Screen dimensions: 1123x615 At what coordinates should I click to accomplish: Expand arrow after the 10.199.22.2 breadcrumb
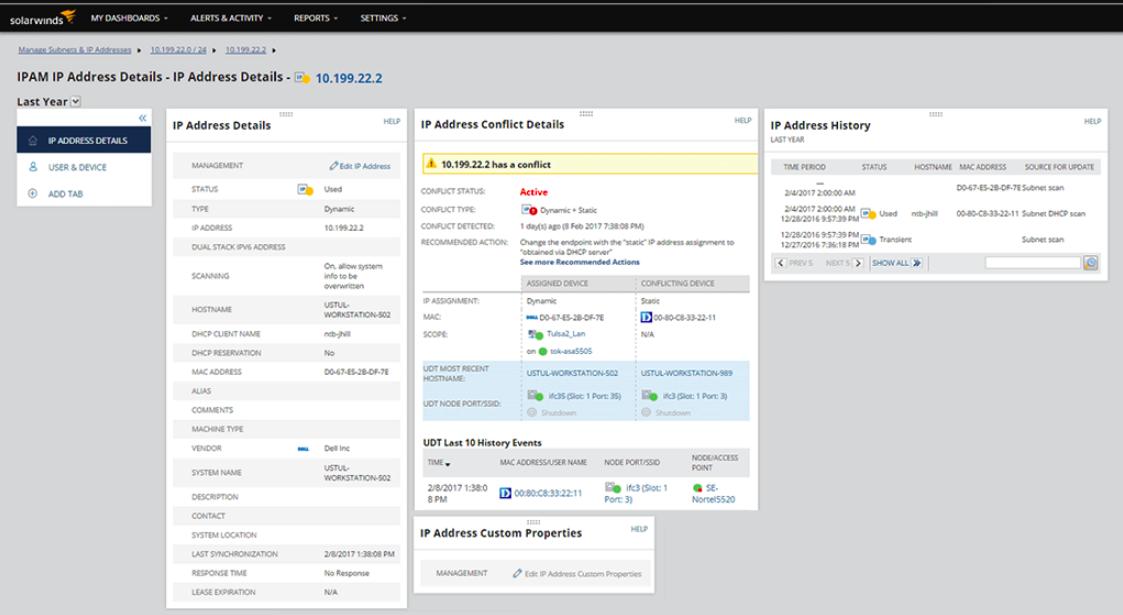point(274,50)
